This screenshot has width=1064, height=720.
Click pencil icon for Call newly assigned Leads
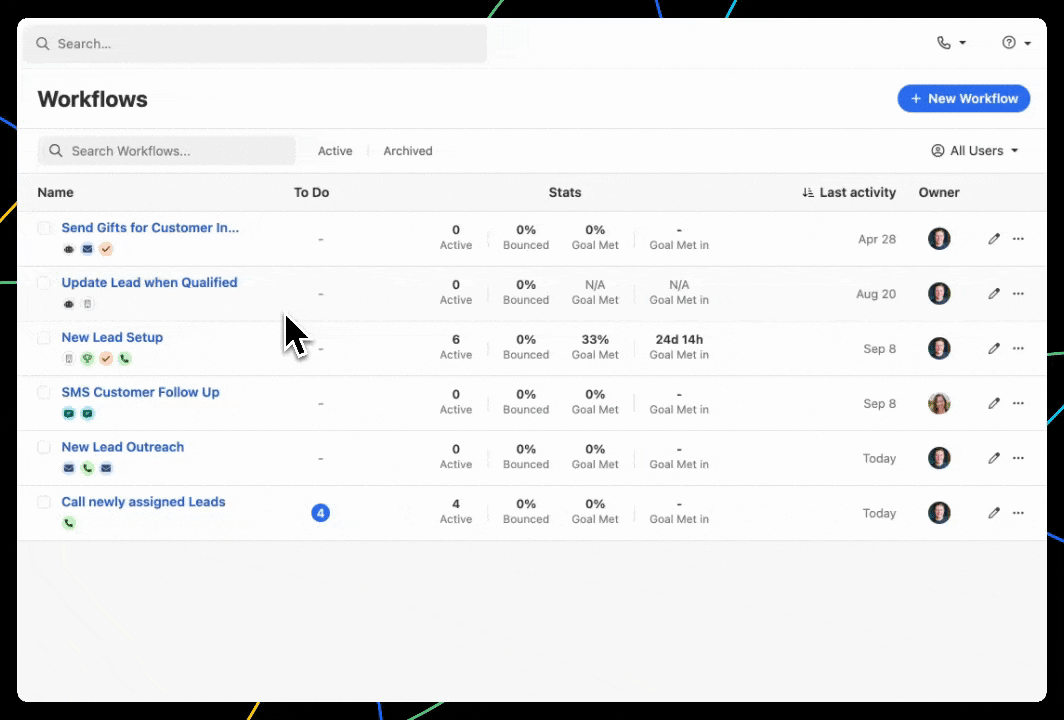[x=993, y=513]
